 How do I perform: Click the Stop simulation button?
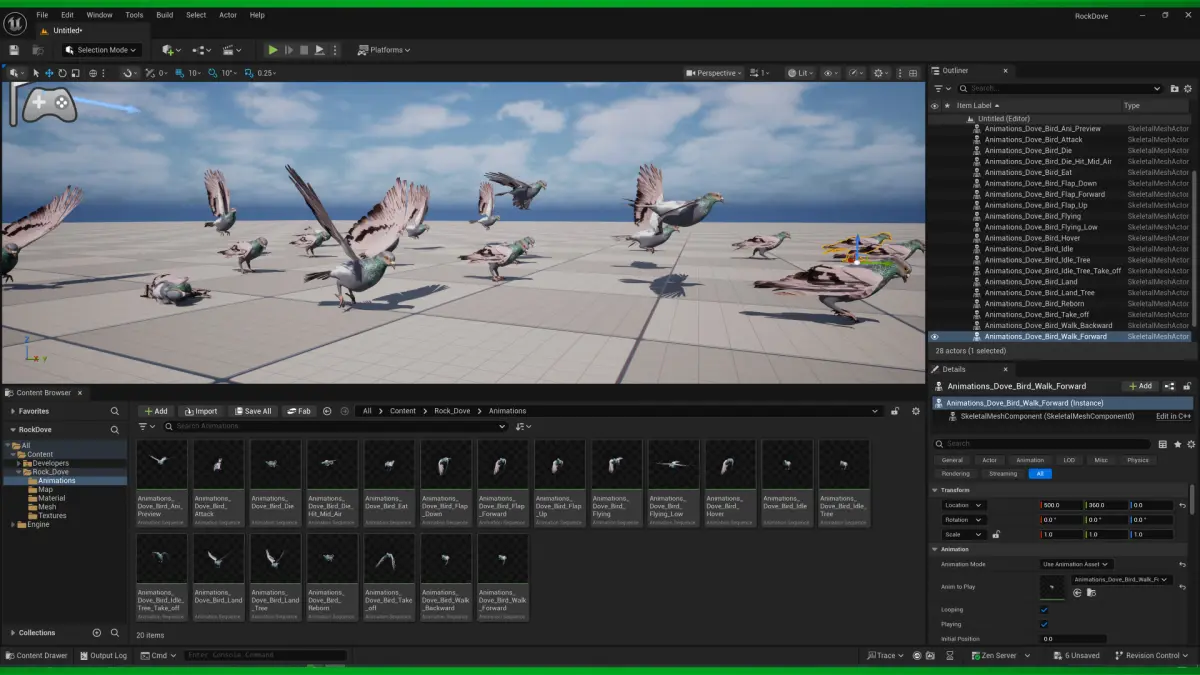(304, 50)
